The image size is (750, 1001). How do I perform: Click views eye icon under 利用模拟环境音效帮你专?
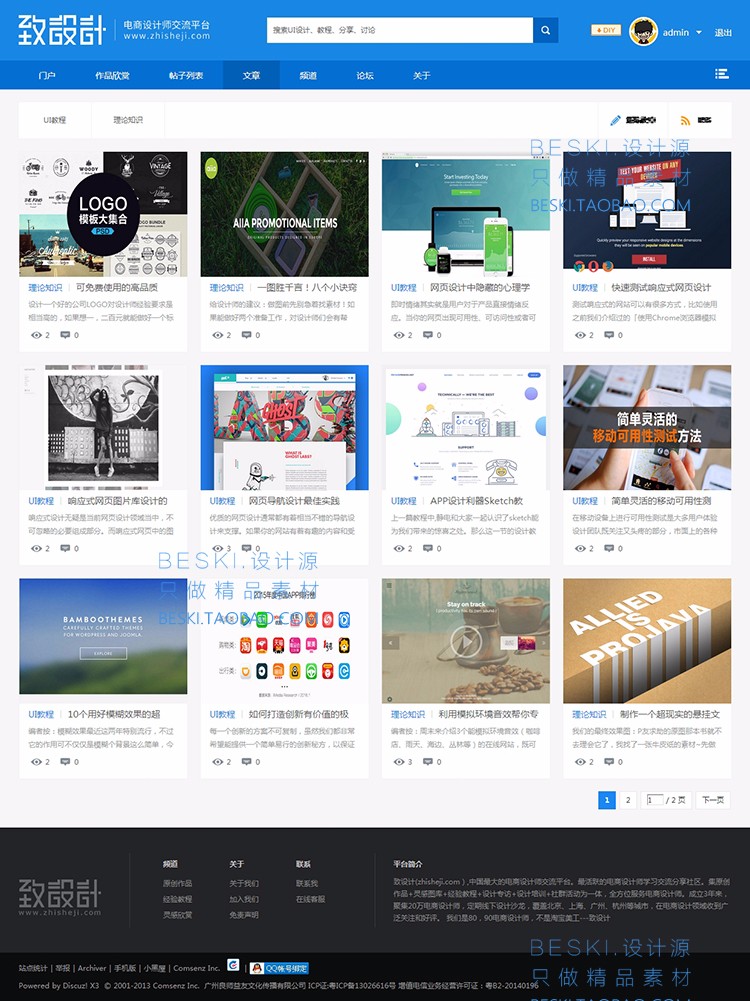coord(399,762)
